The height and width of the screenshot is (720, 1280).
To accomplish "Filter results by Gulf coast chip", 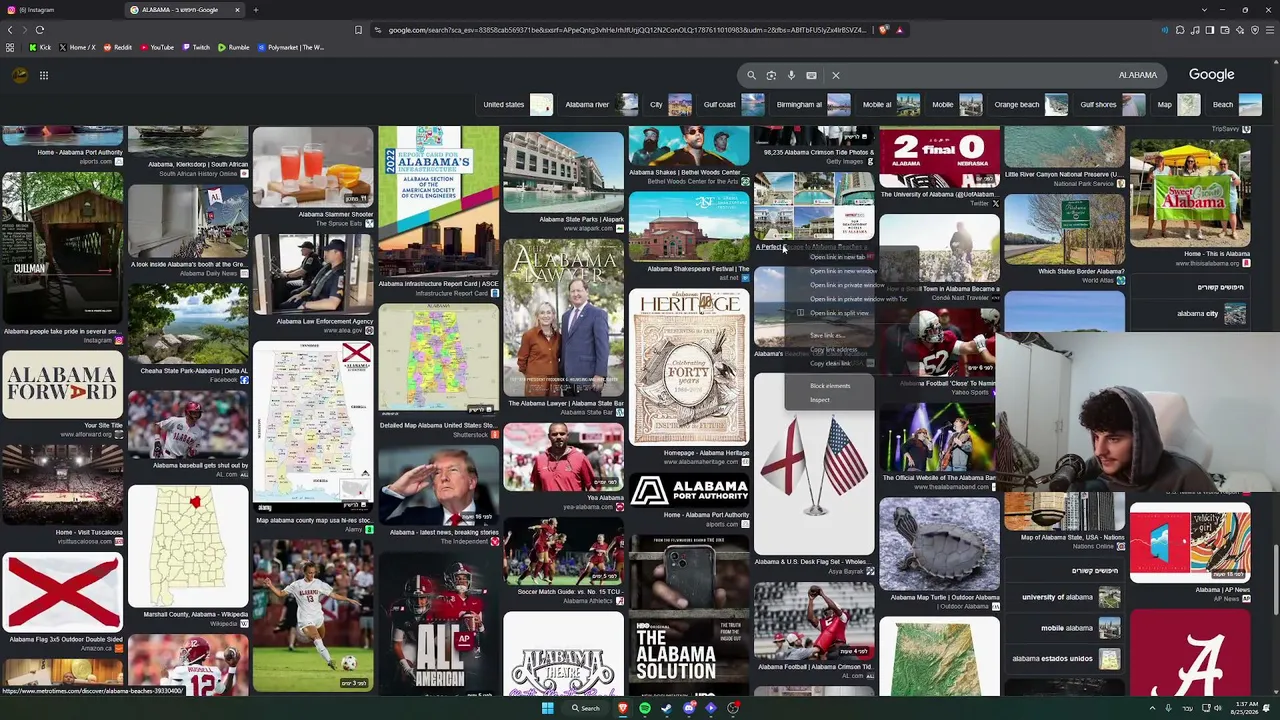I will point(733,105).
